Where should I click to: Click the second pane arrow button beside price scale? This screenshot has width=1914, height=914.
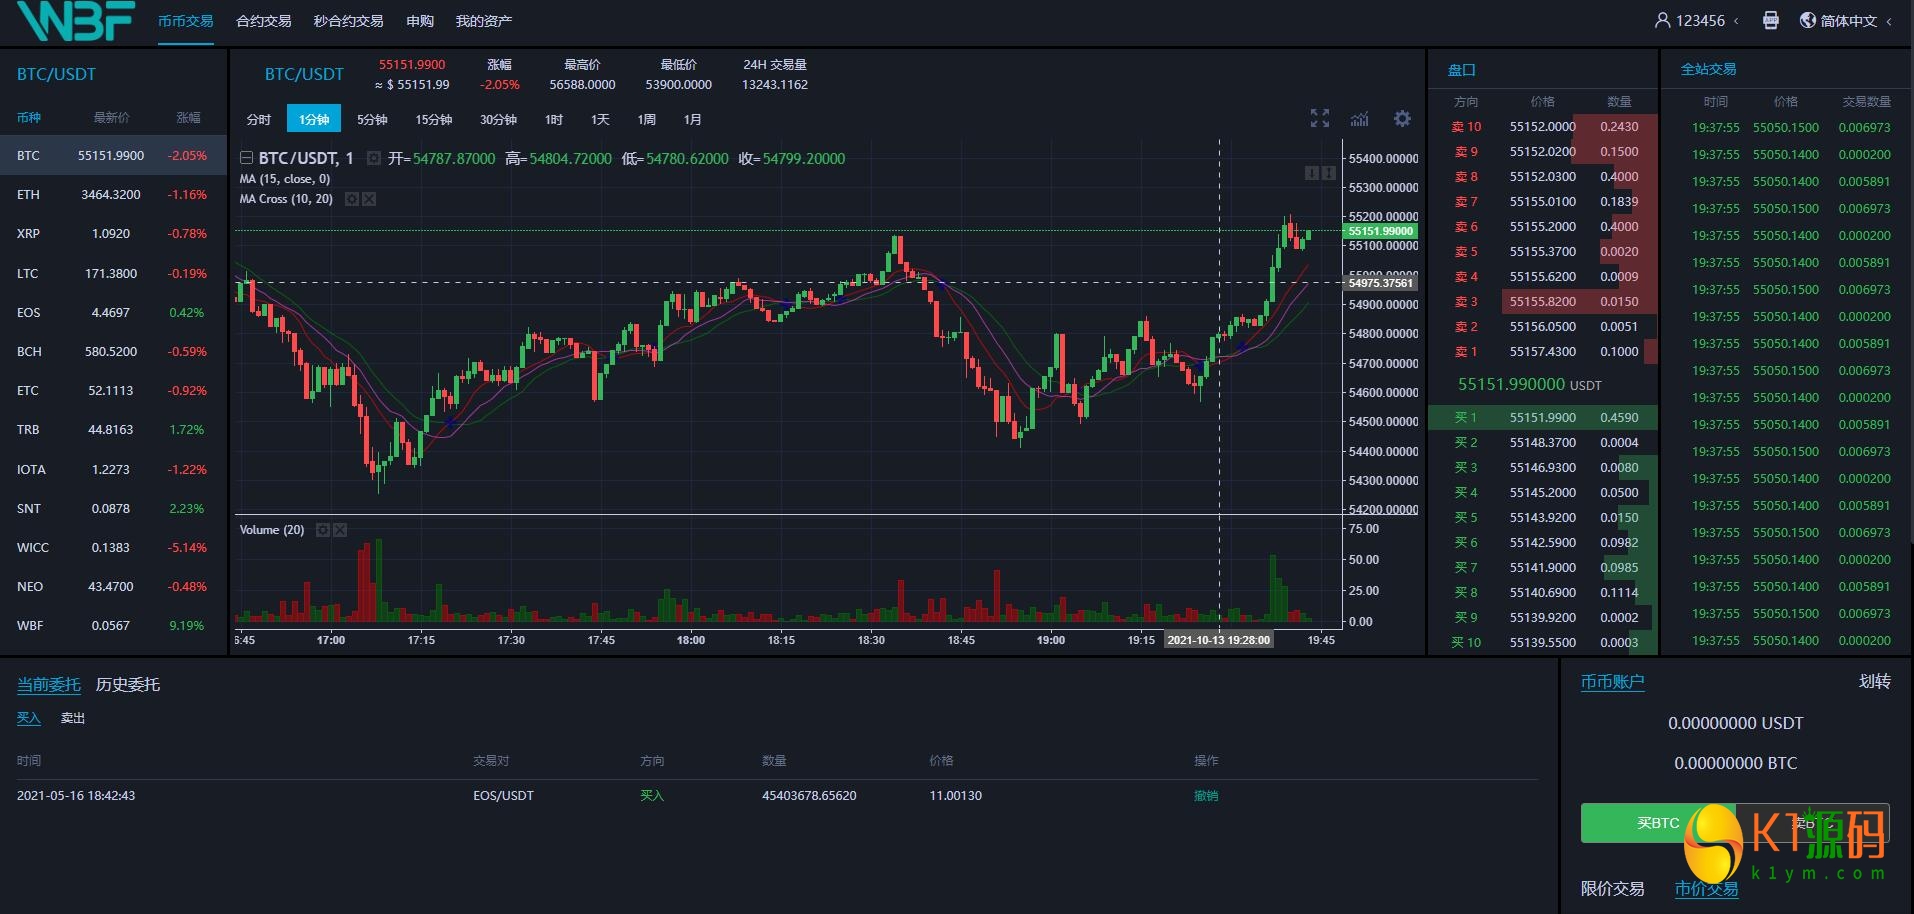pos(1328,173)
